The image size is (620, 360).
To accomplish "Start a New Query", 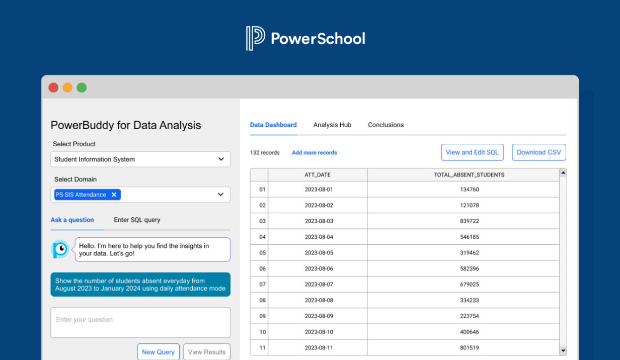I will point(158,352).
